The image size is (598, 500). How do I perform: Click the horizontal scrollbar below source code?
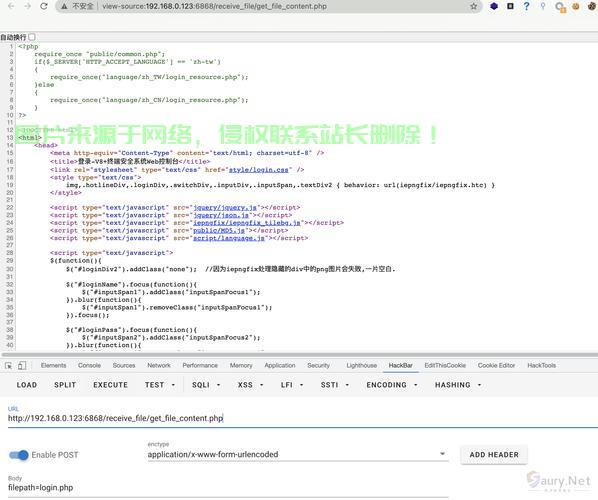(299, 354)
